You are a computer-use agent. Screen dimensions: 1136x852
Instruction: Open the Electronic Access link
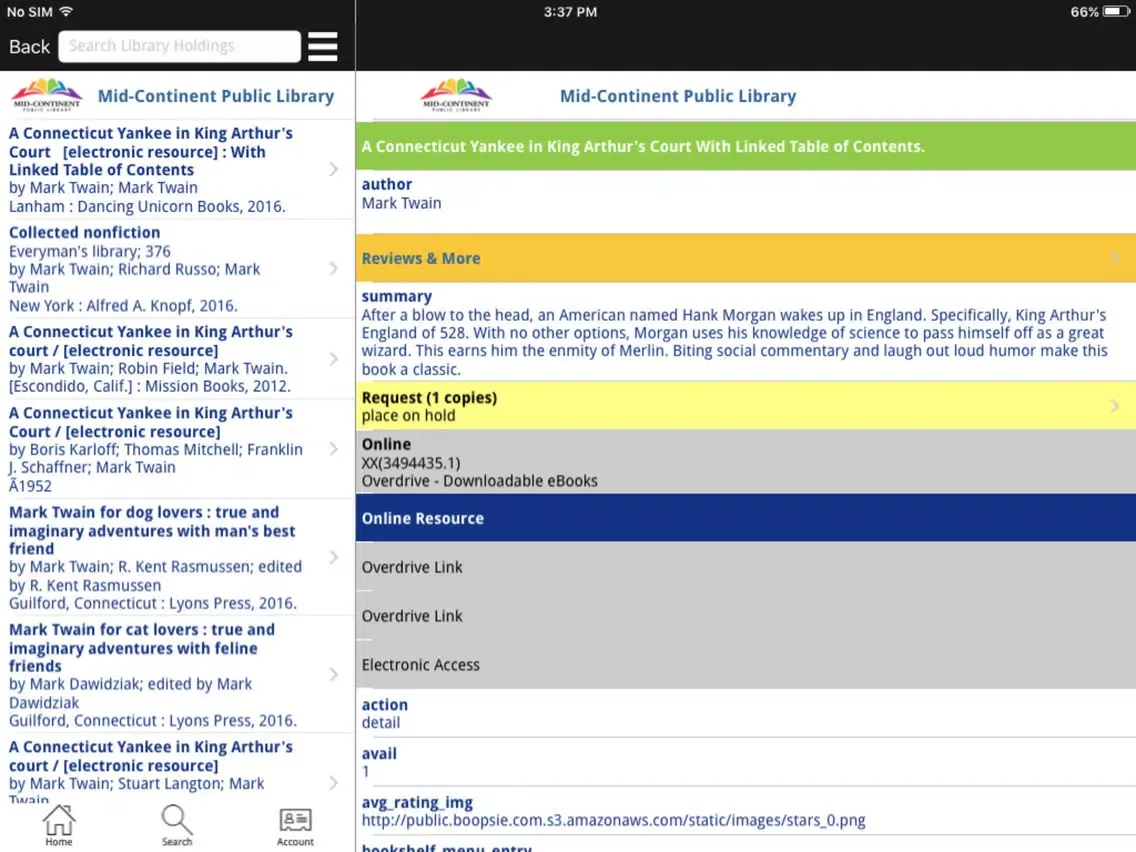pos(746,664)
